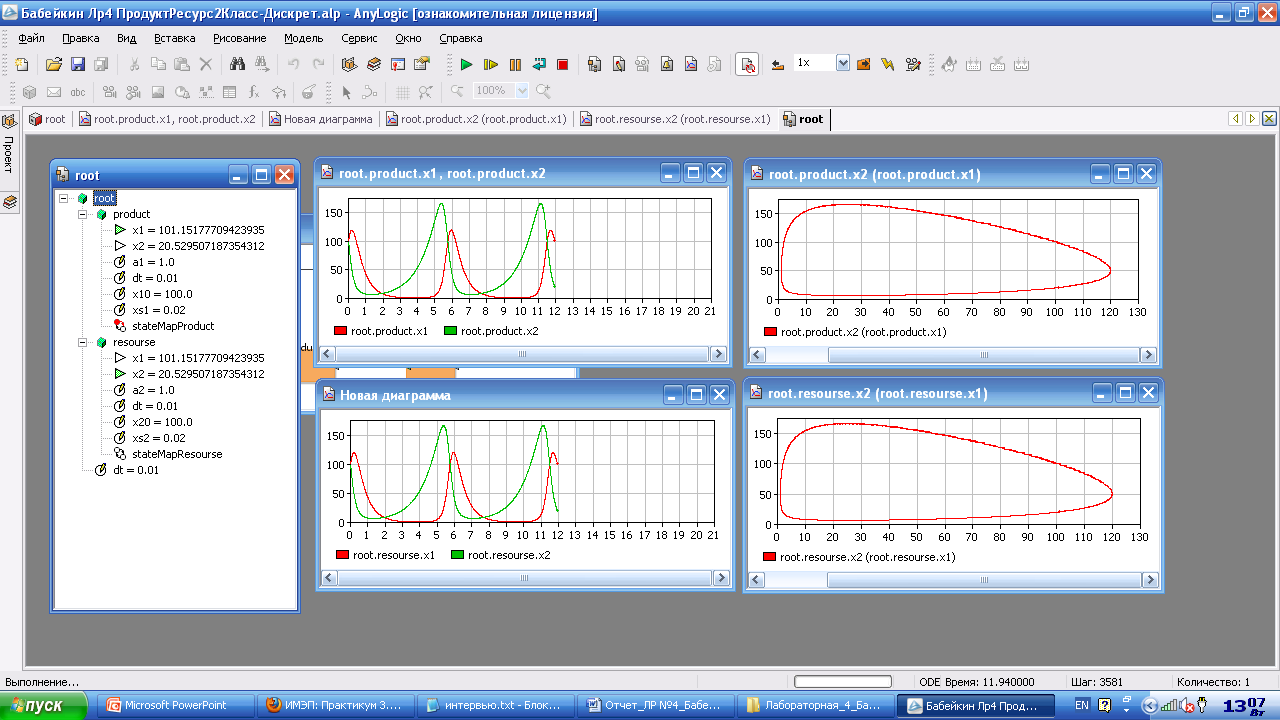Open a model with the folder icon

pyautogui.click(x=54, y=64)
